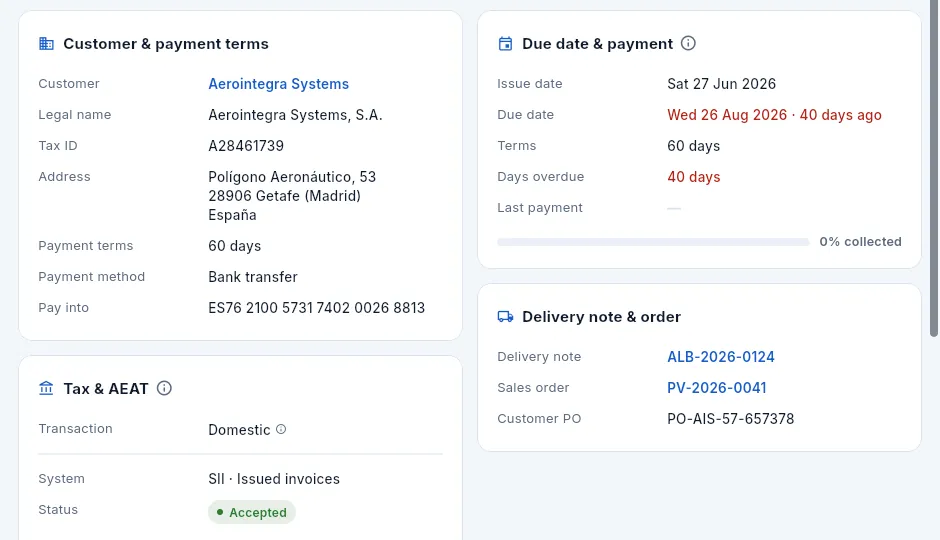This screenshot has height=540, width=940.
Task: Click the Terms value 60 days
Action: click(694, 146)
